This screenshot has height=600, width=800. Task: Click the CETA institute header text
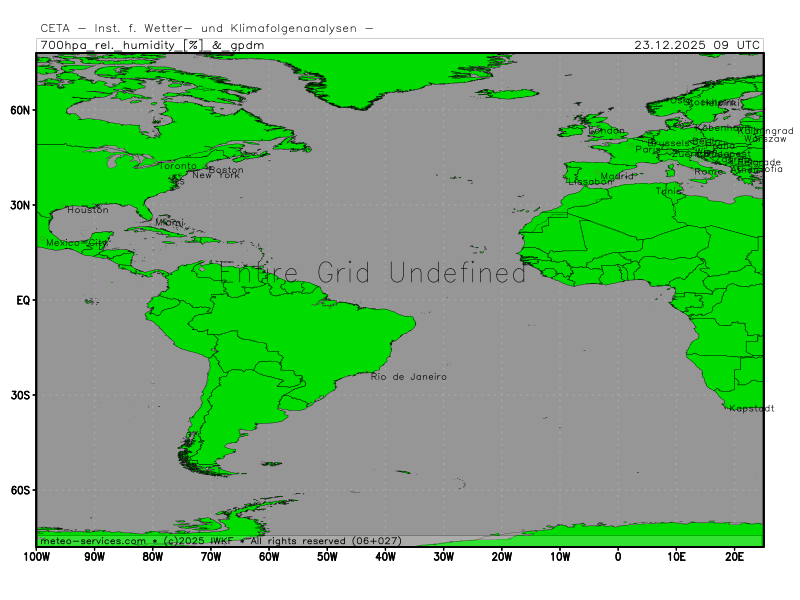tap(206, 28)
